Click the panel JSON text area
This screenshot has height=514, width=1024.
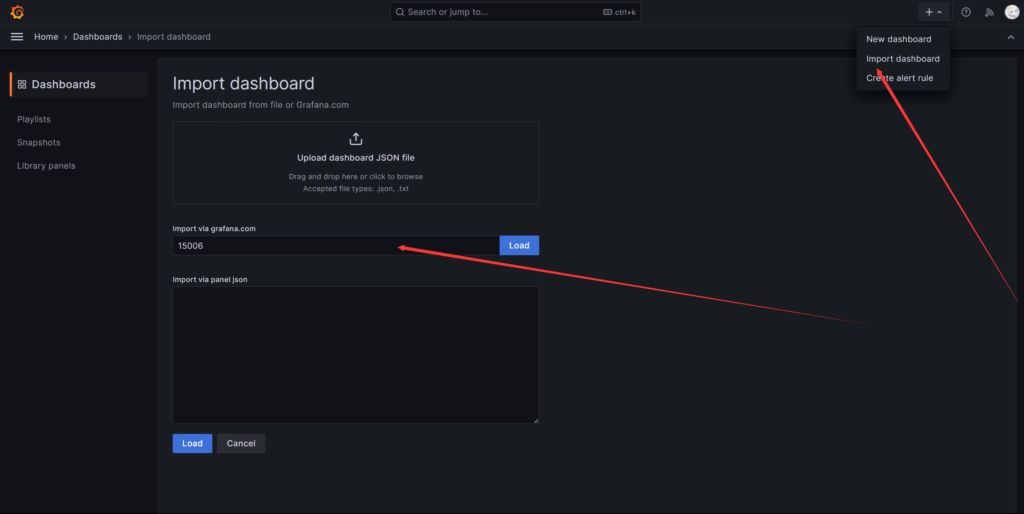(x=356, y=355)
